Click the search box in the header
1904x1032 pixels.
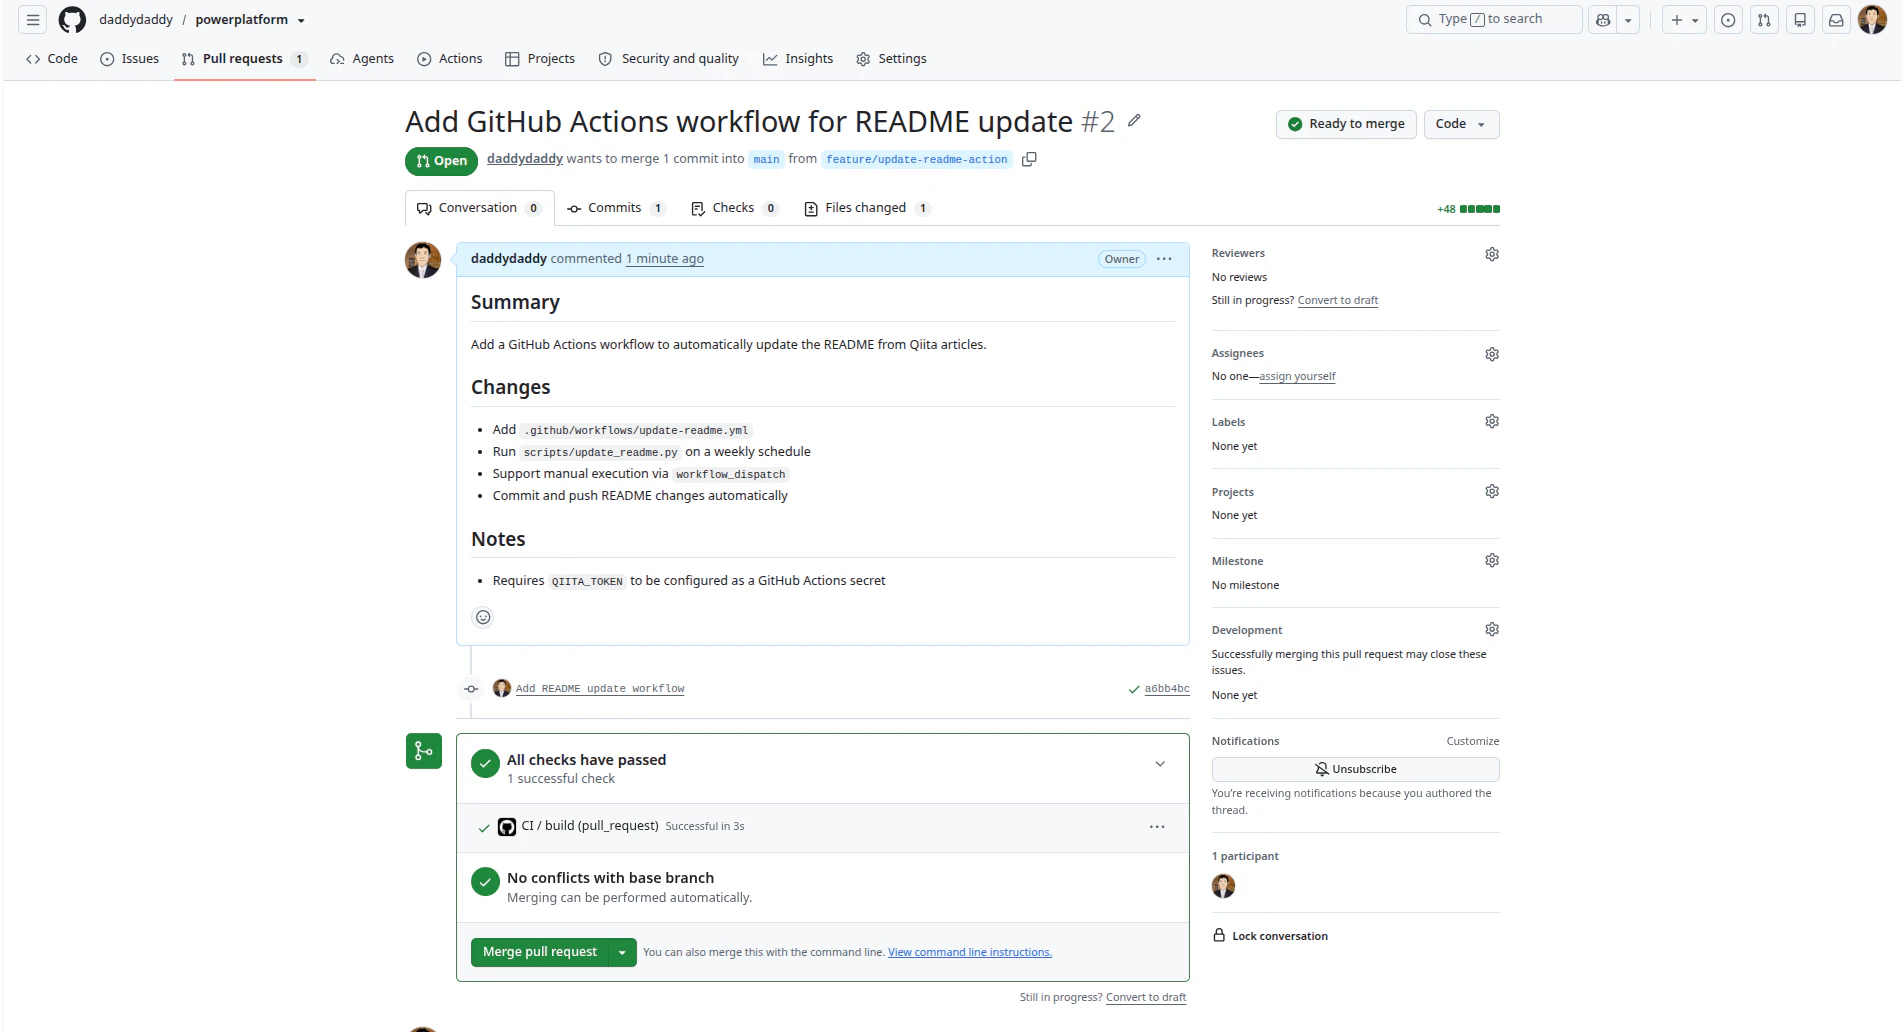[1494, 20]
